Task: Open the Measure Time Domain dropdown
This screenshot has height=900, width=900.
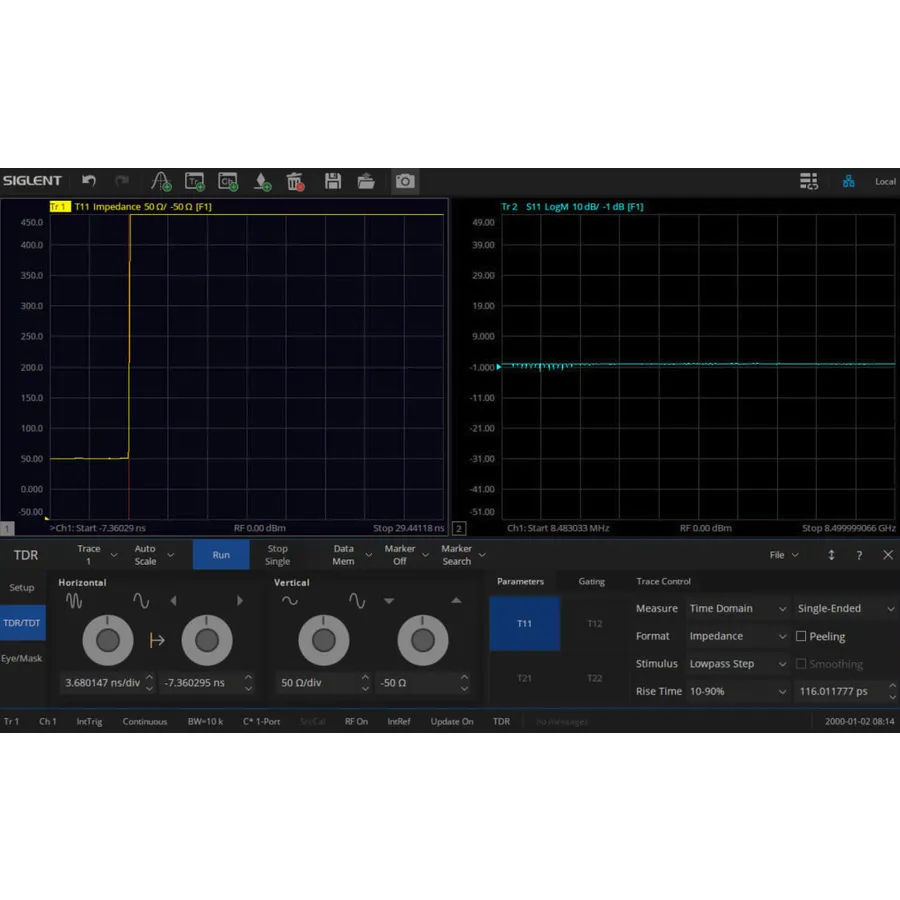Action: point(737,608)
